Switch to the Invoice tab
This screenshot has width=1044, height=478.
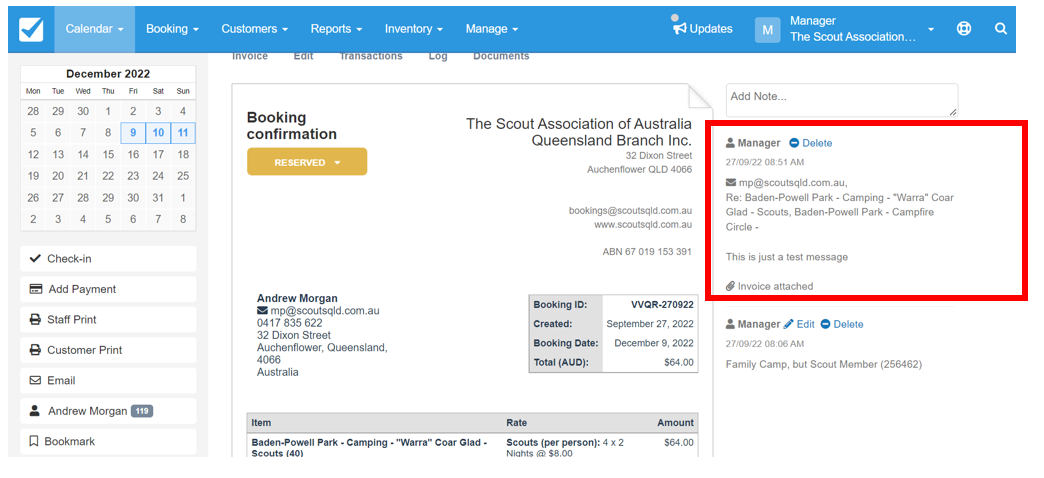(250, 57)
